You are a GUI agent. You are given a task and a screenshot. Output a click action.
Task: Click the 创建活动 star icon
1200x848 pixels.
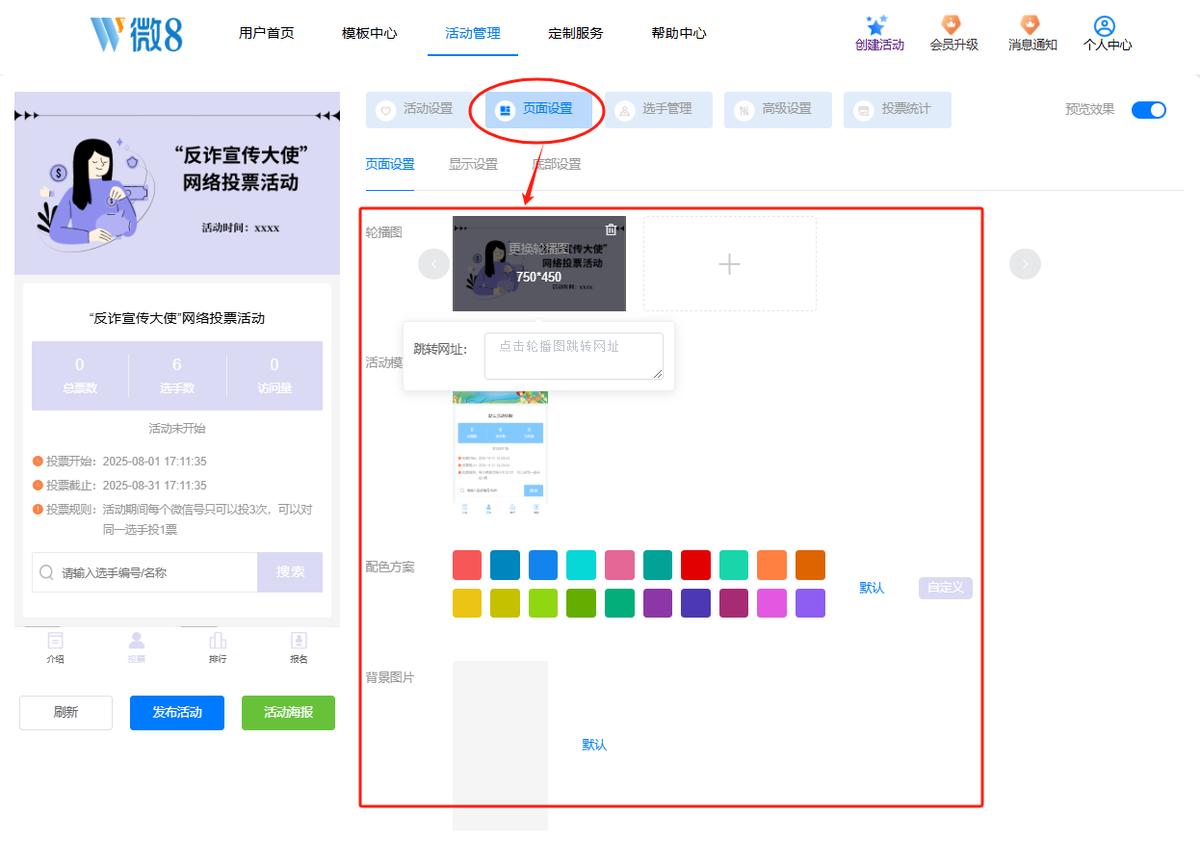tap(877, 25)
